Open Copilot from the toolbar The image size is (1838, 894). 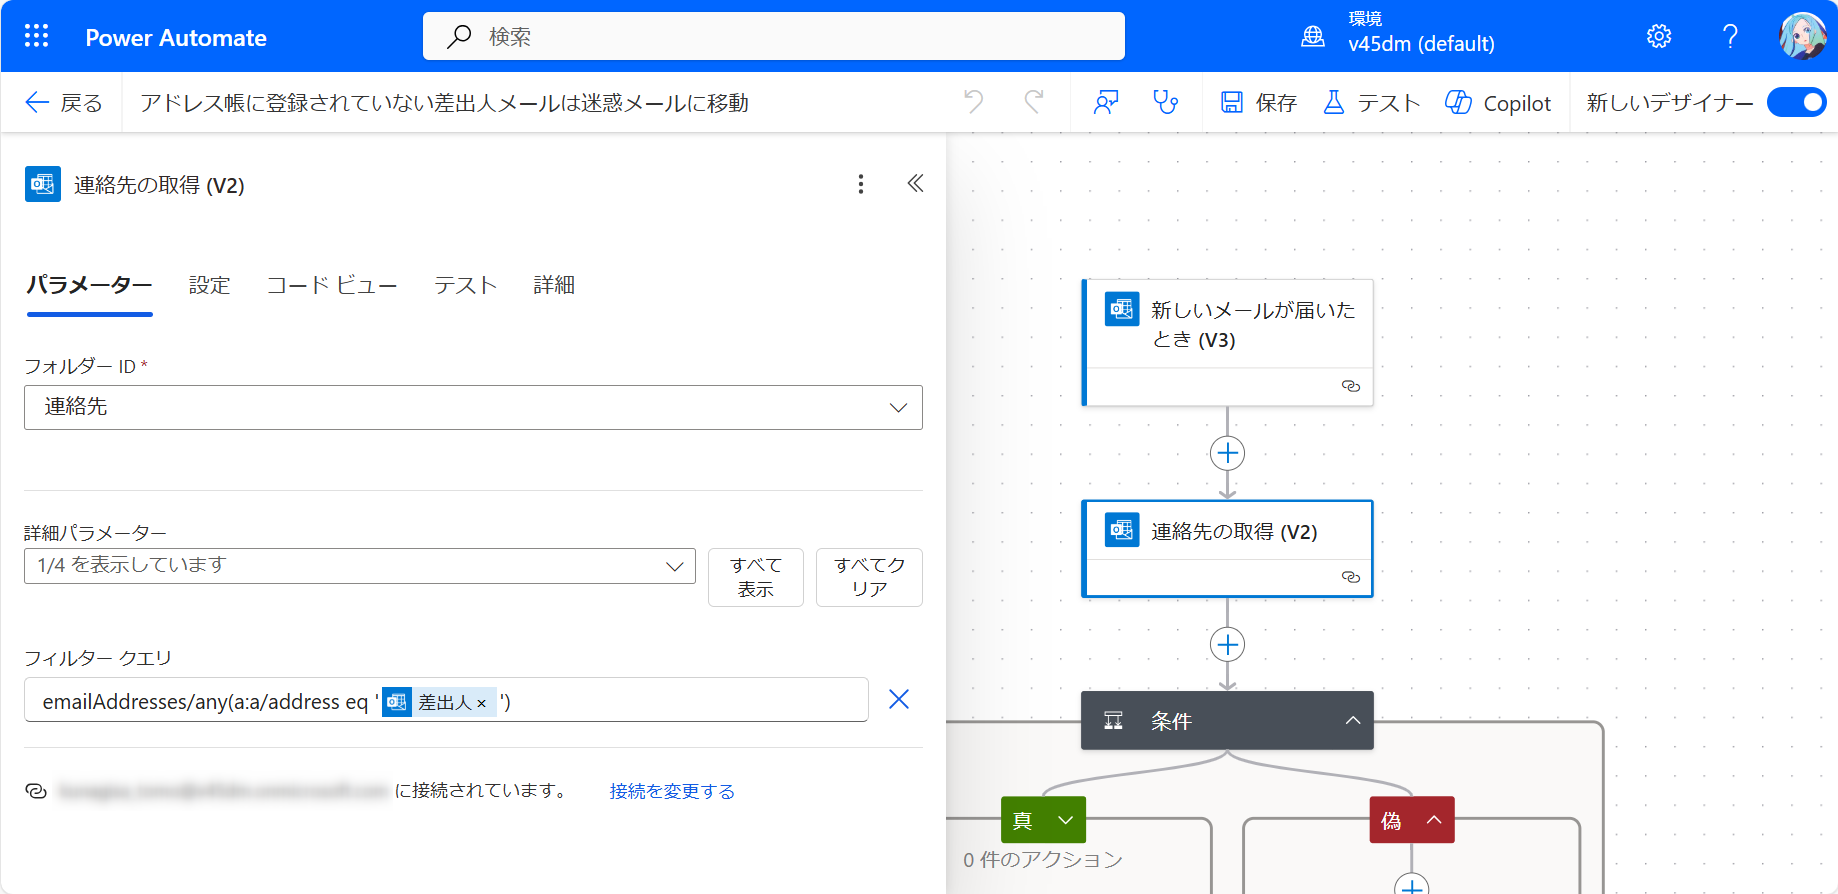1498,102
